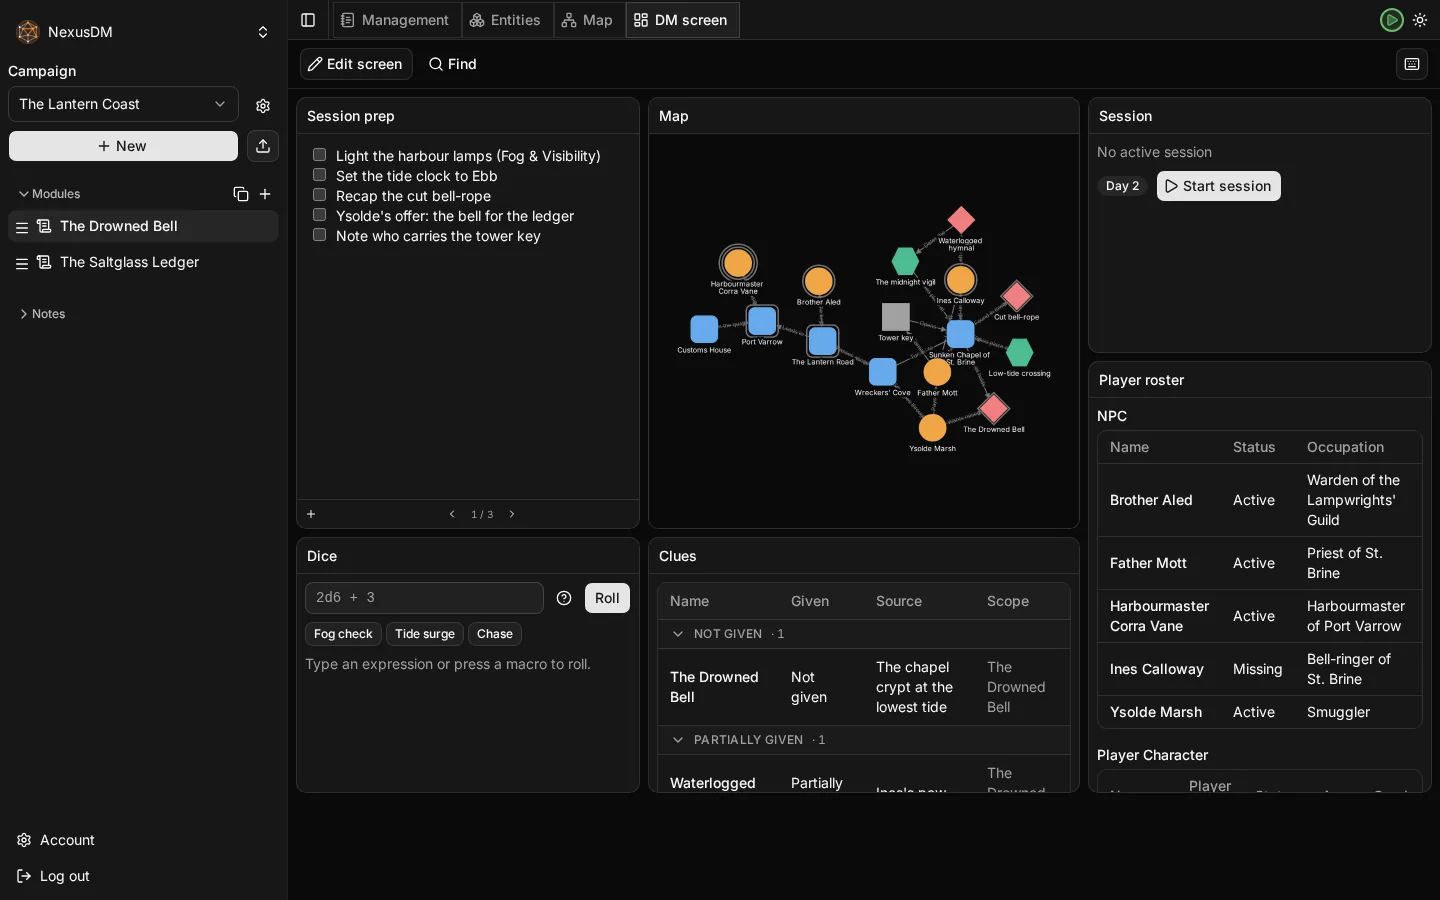Expand the Notes tree section
Image resolution: width=1440 pixels, height=900 pixels.
pos(42,314)
